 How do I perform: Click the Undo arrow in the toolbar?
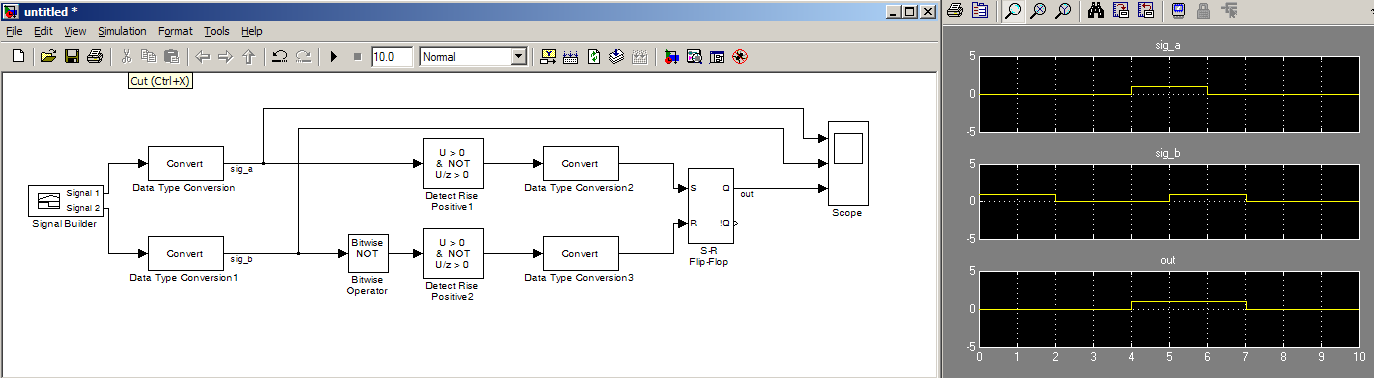(x=280, y=57)
